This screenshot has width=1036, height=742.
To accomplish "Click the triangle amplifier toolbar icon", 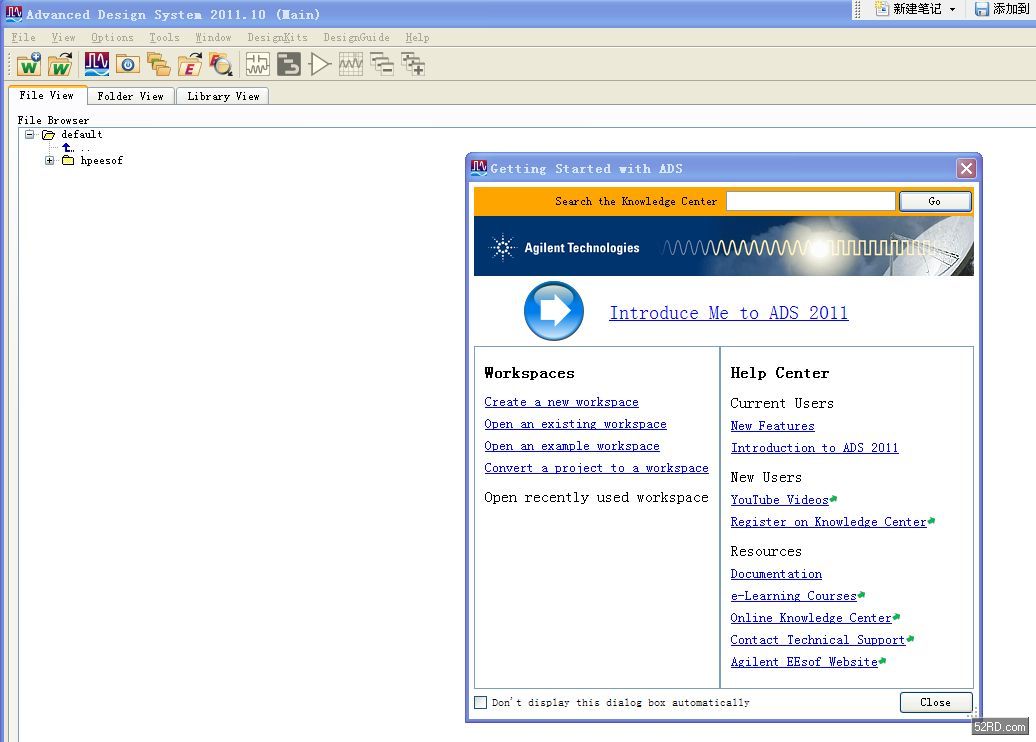I will [x=320, y=64].
